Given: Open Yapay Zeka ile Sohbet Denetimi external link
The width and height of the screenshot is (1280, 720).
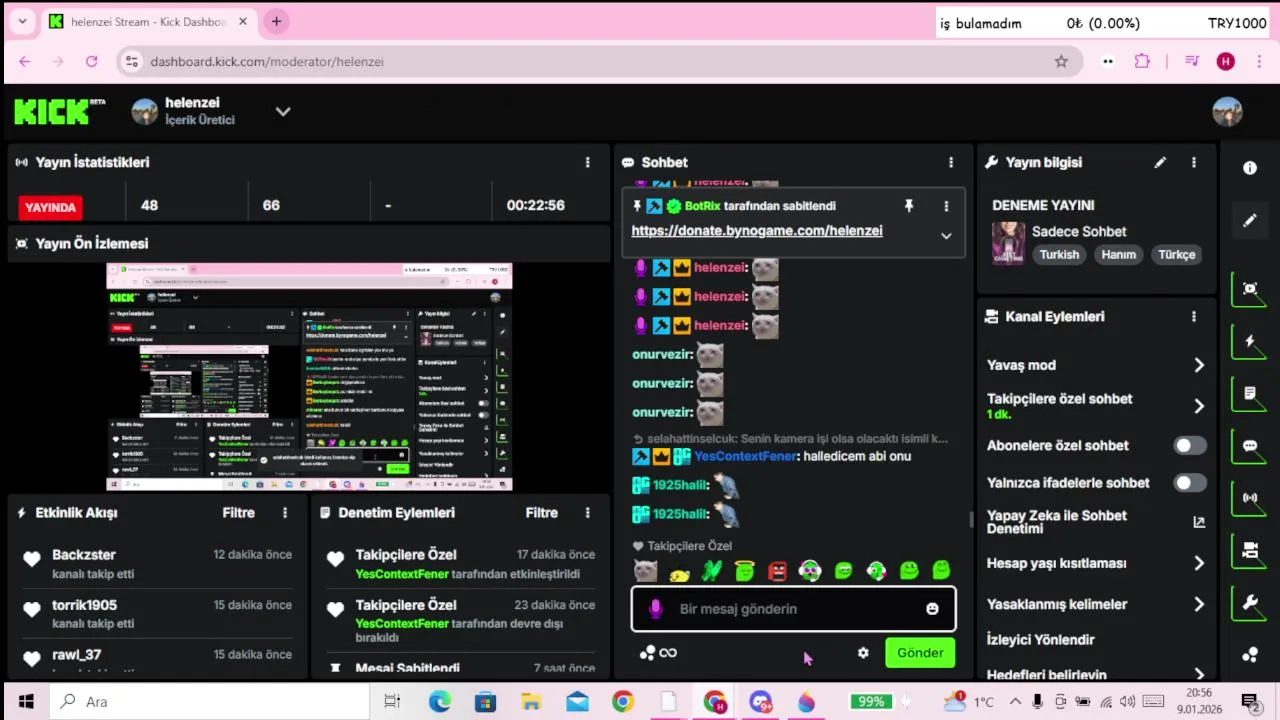Looking at the screenshot, I should [x=1199, y=522].
